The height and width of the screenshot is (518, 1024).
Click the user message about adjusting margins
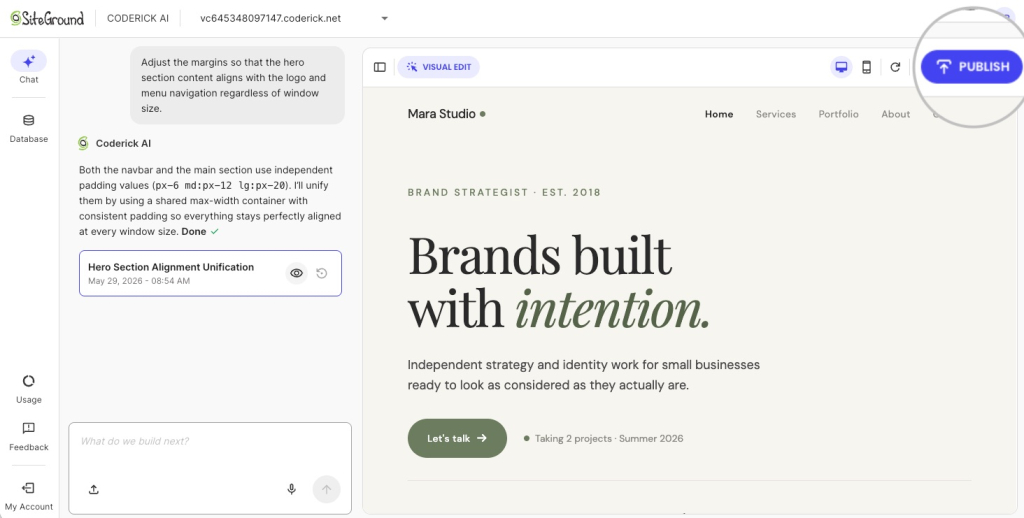coord(237,85)
